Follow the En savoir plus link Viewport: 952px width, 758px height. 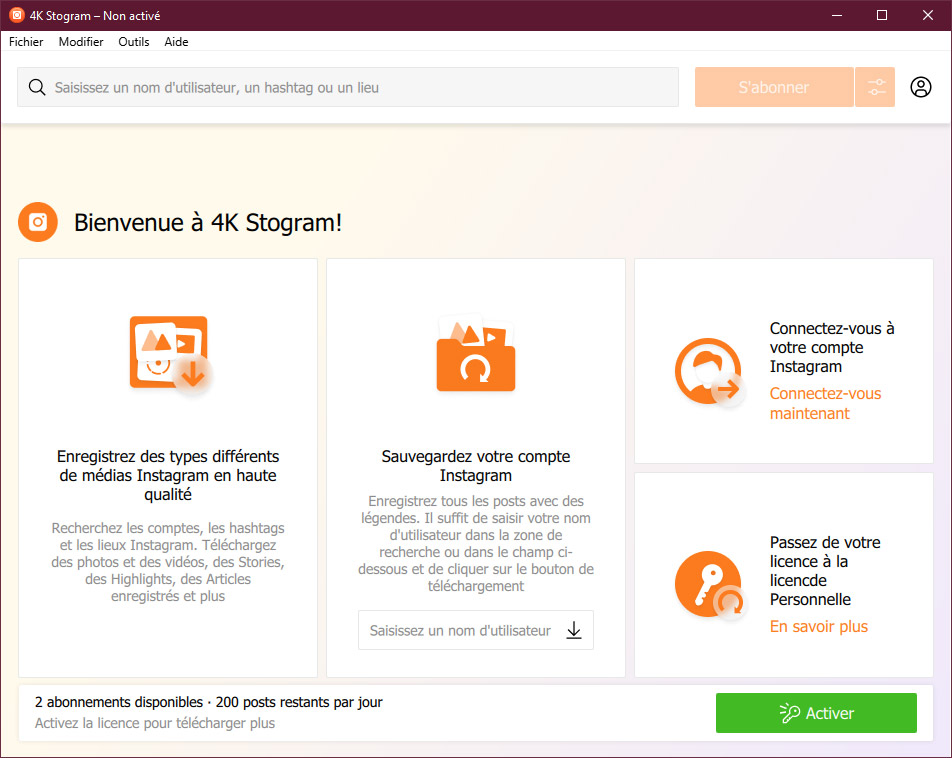[818, 626]
